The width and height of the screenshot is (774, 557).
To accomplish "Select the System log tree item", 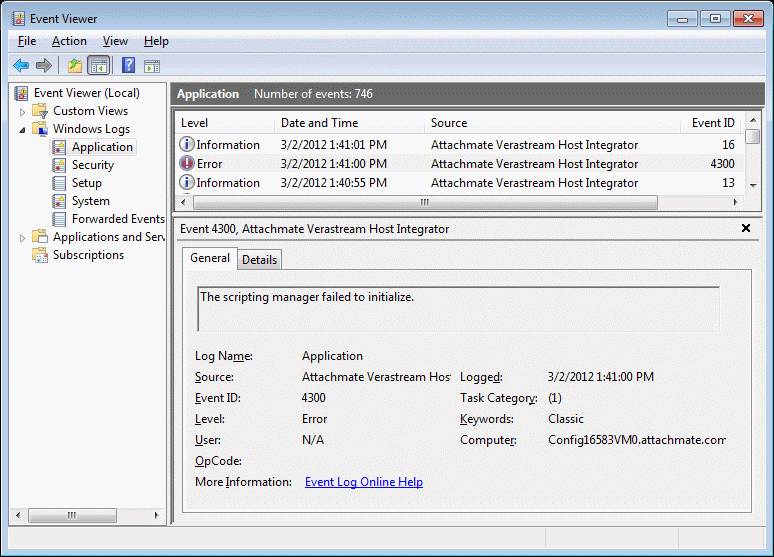I will (91, 201).
